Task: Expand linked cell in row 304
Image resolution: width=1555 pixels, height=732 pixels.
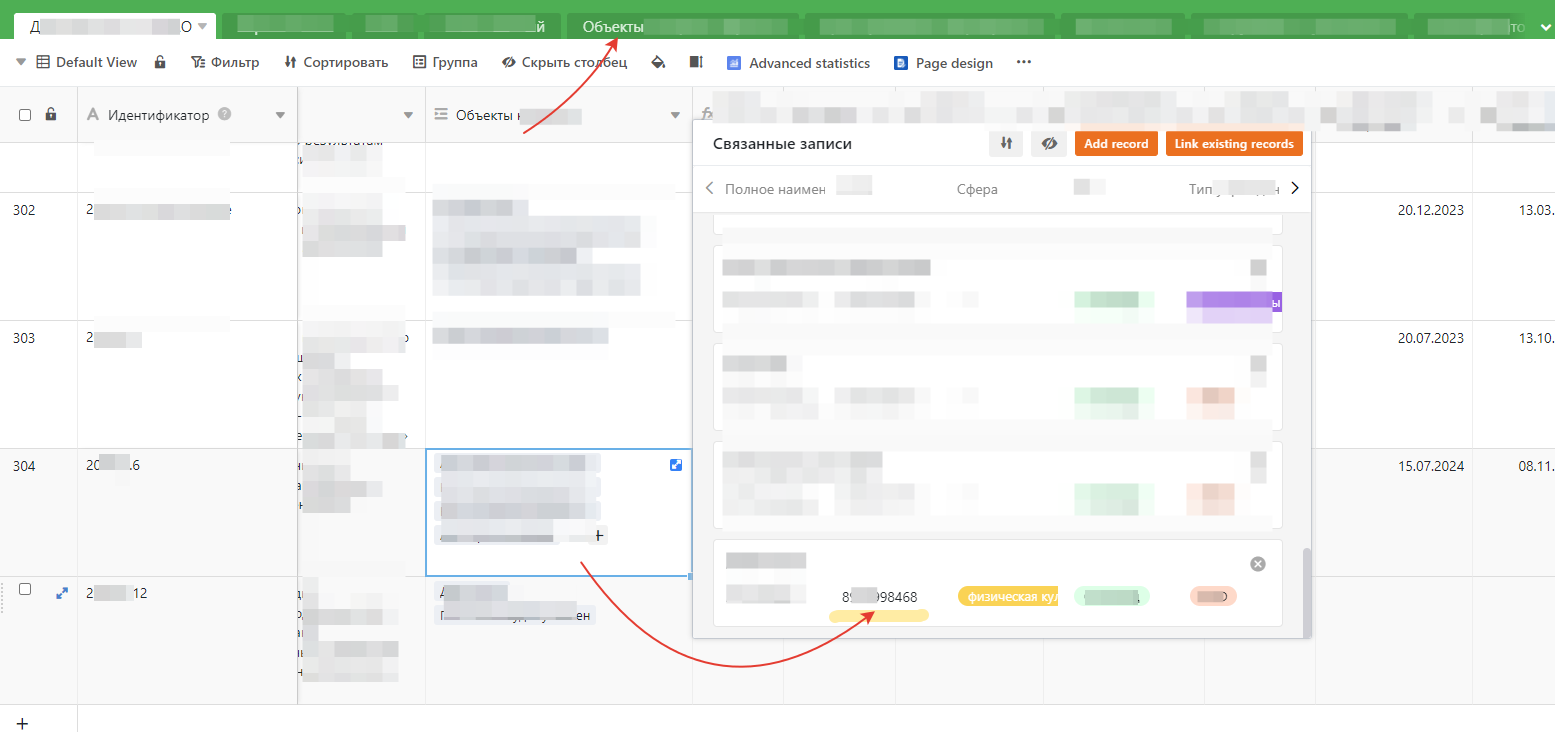Action: (x=676, y=465)
